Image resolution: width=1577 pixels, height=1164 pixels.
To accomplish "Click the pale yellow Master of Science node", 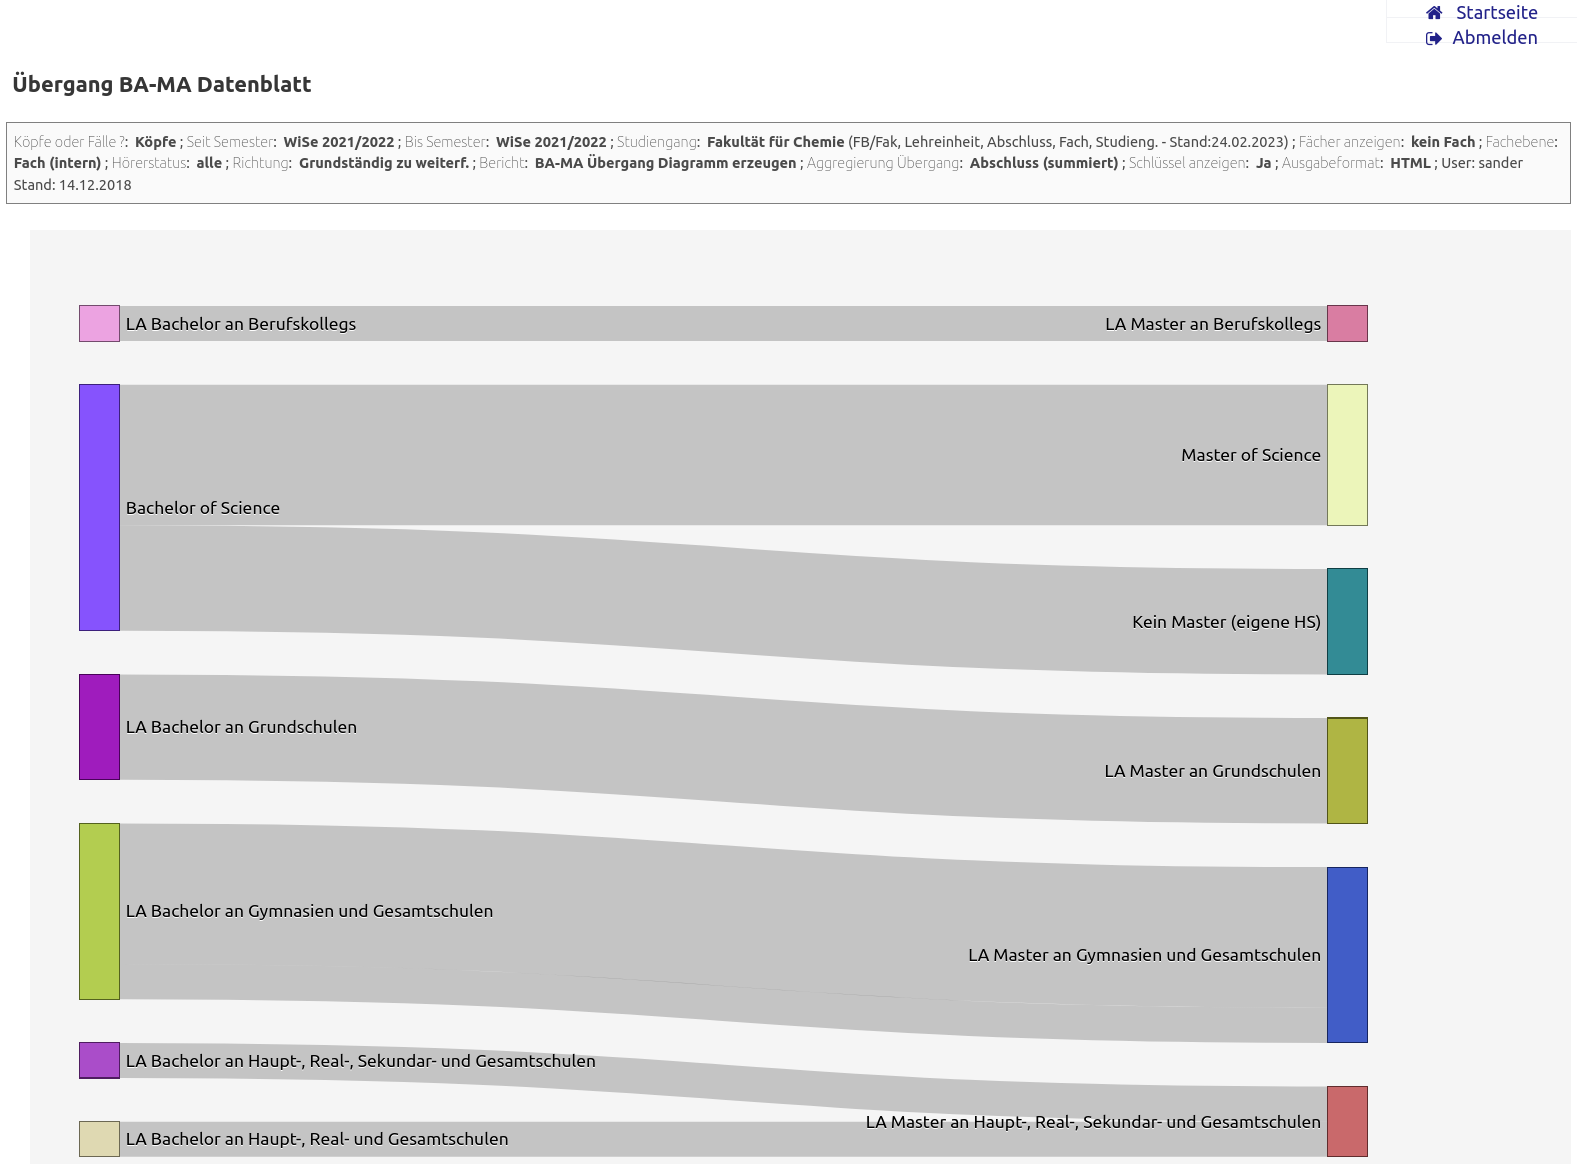I will (x=1347, y=455).
